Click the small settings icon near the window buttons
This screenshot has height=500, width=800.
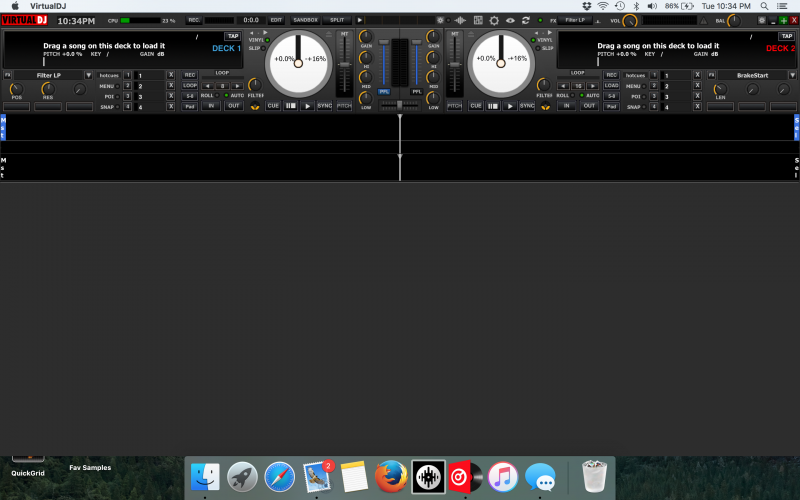pyautogui.click(x=762, y=20)
